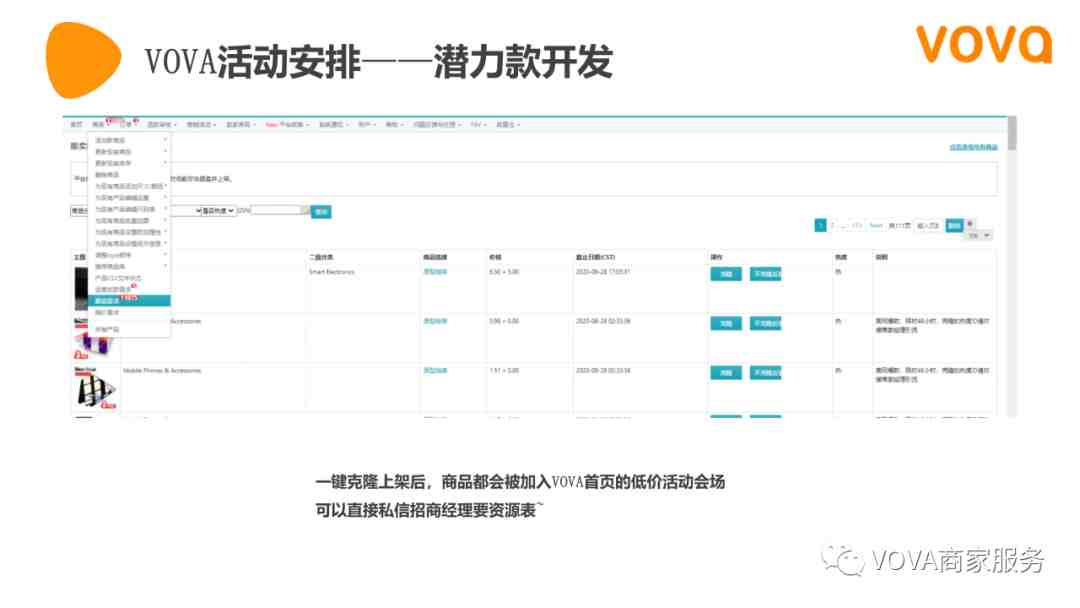Viewport: 1080px width, 608px height.
Task: Open the teal product link in the 7.51 + 3.00 row
Action: (x=435, y=371)
